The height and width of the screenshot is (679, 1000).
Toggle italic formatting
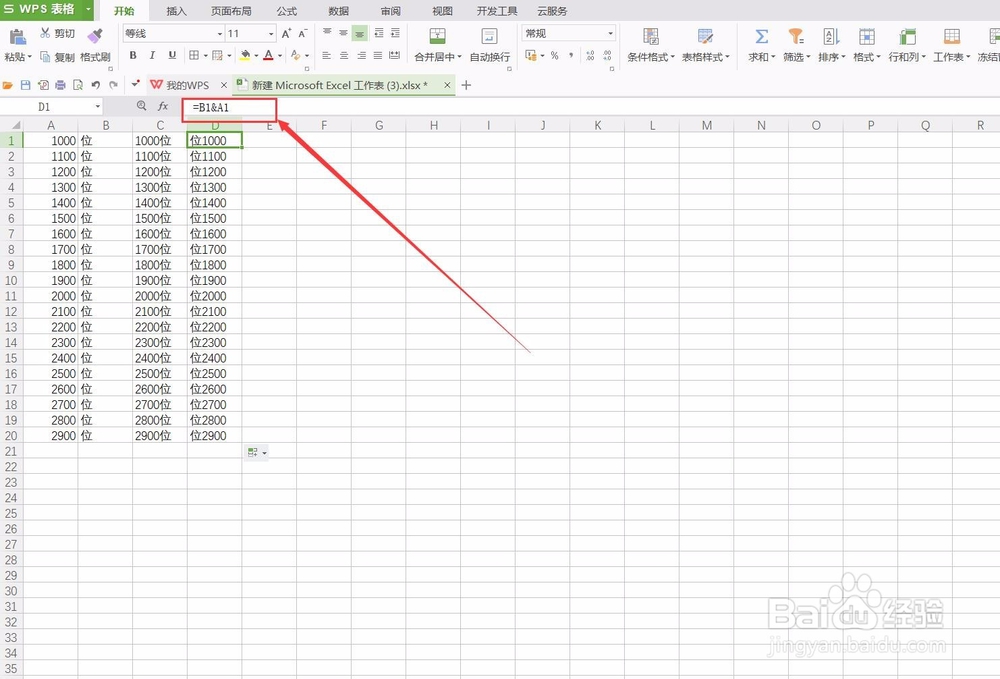(152, 55)
